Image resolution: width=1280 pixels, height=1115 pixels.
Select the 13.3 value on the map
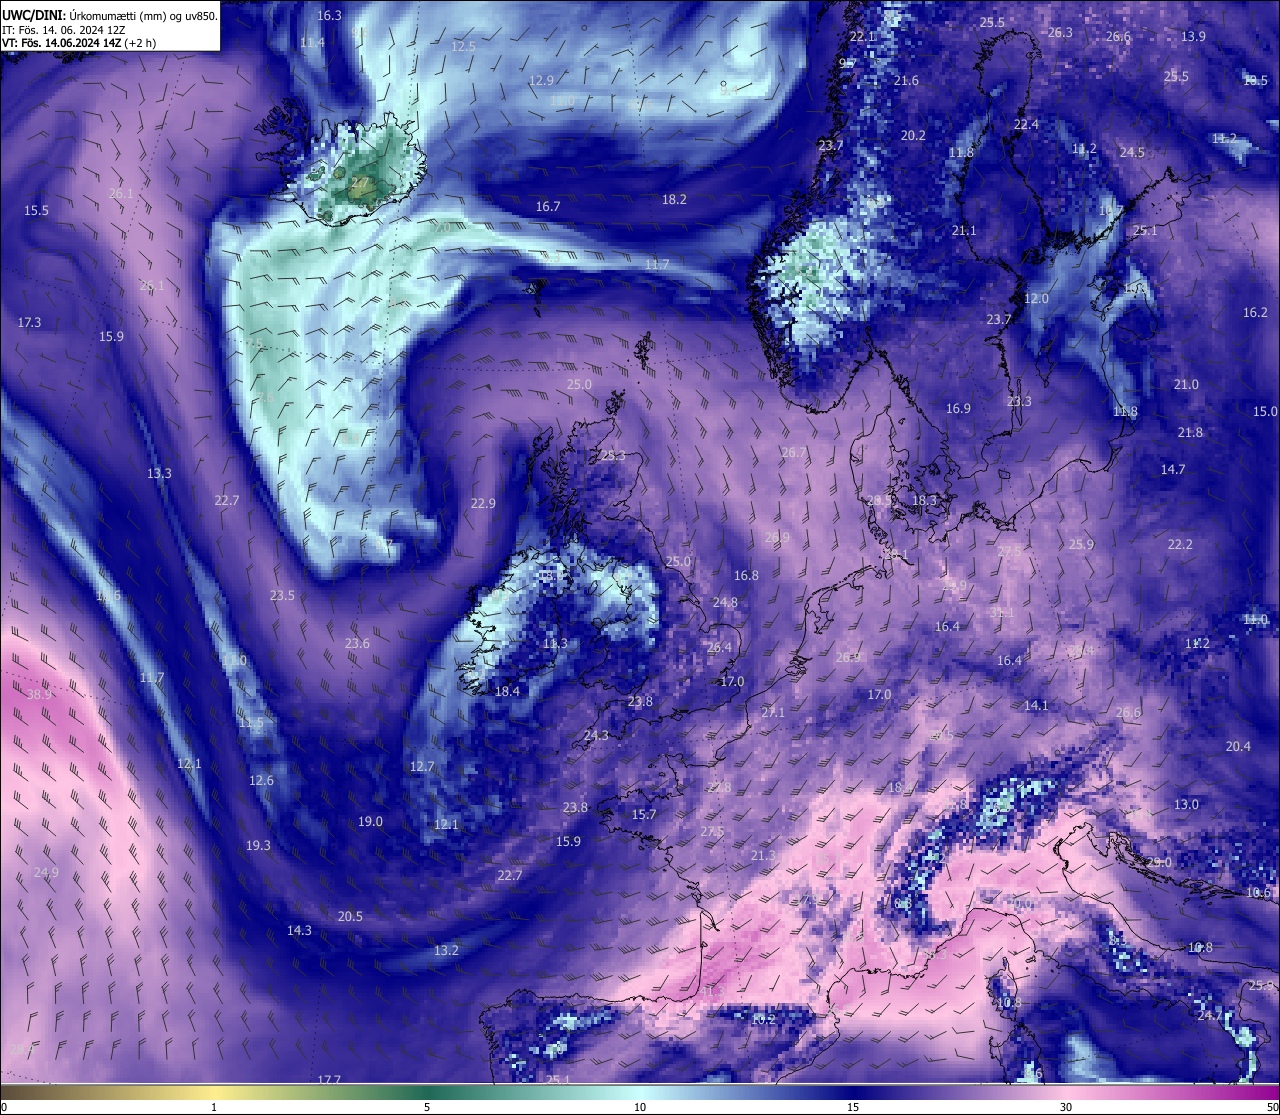159,474
